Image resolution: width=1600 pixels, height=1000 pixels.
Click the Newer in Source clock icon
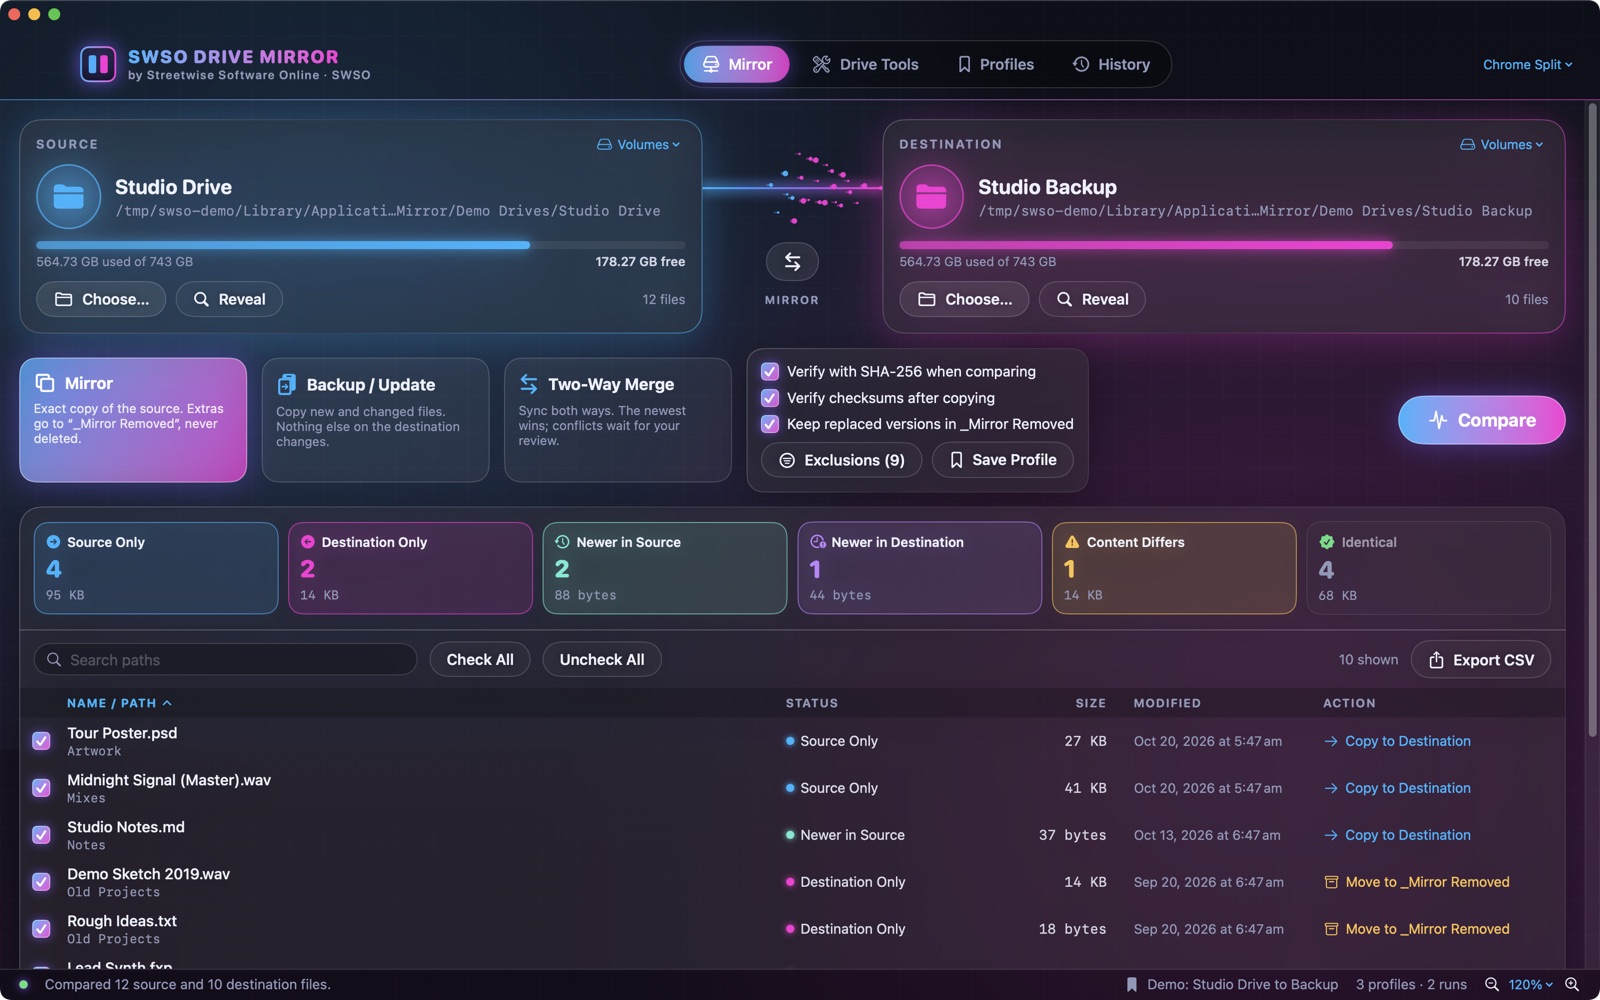[562, 542]
